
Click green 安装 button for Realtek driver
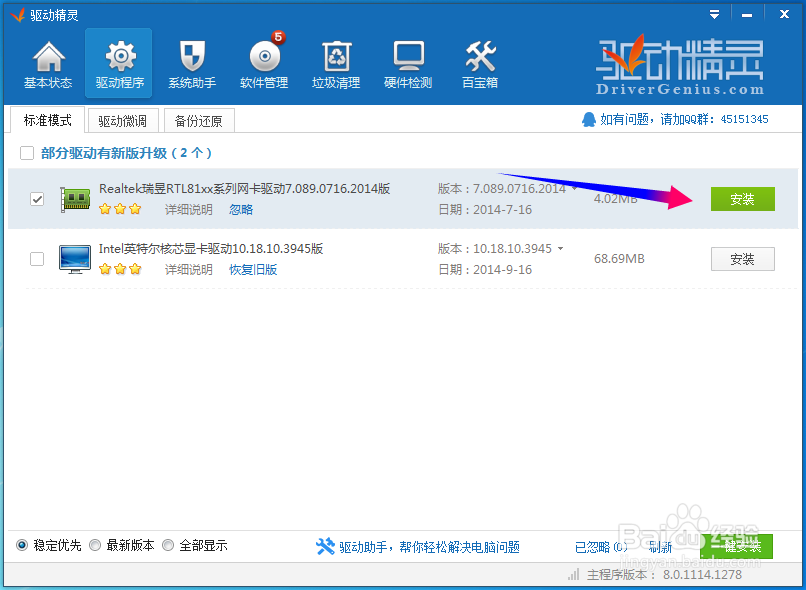point(743,199)
